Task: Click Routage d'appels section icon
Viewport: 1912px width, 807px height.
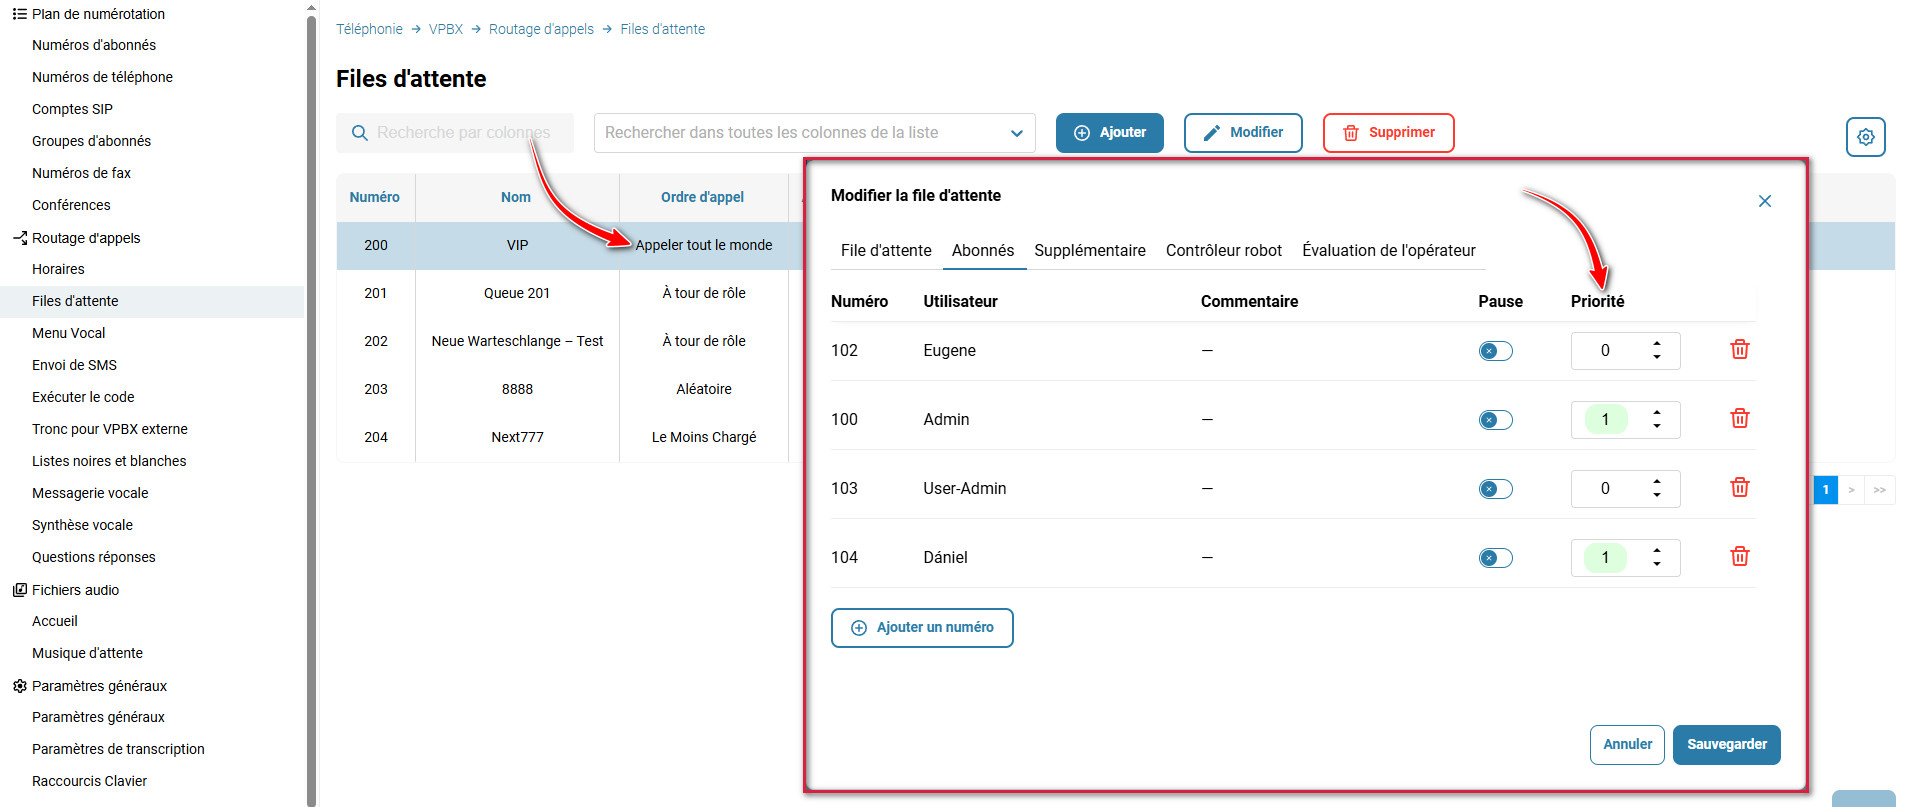Action: [19, 238]
